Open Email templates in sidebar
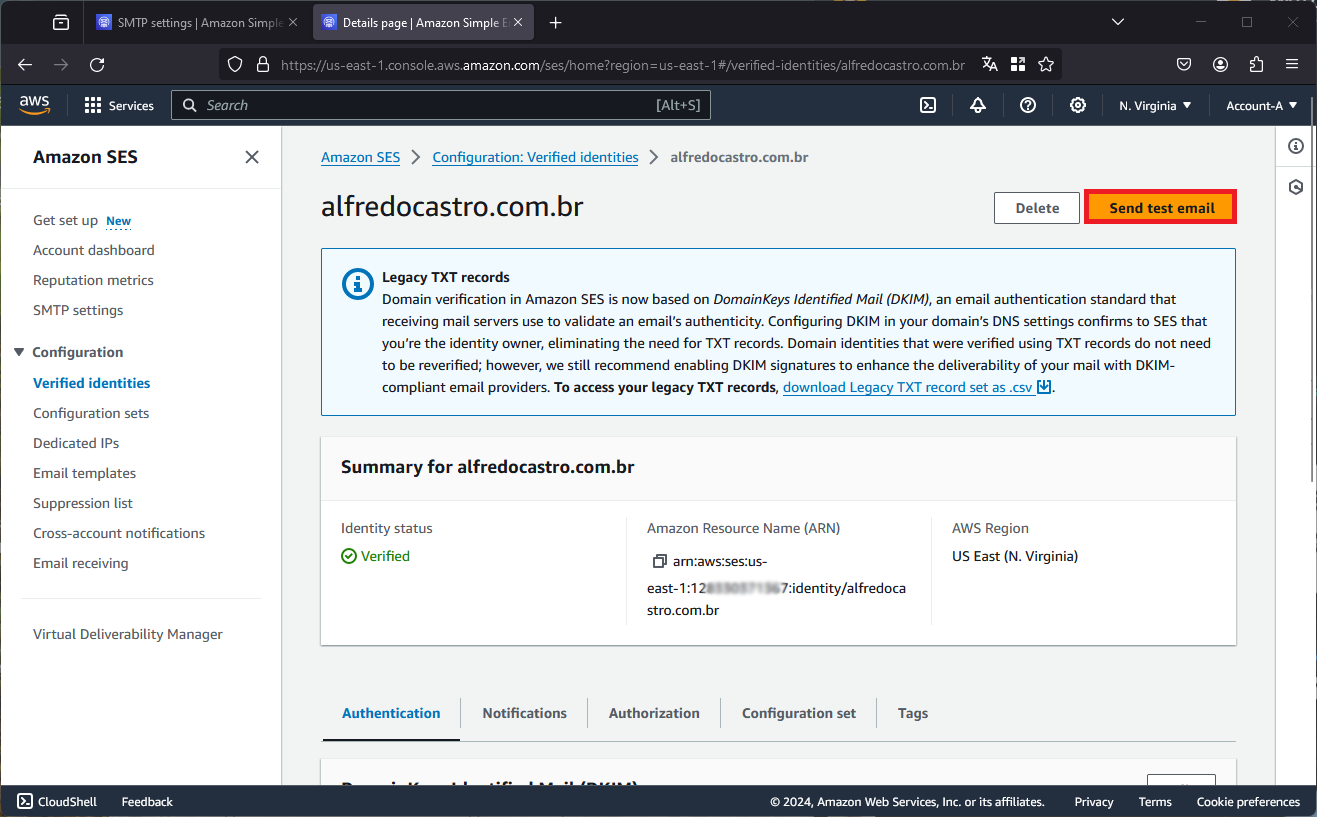1317x817 pixels. (x=84, y=473)
